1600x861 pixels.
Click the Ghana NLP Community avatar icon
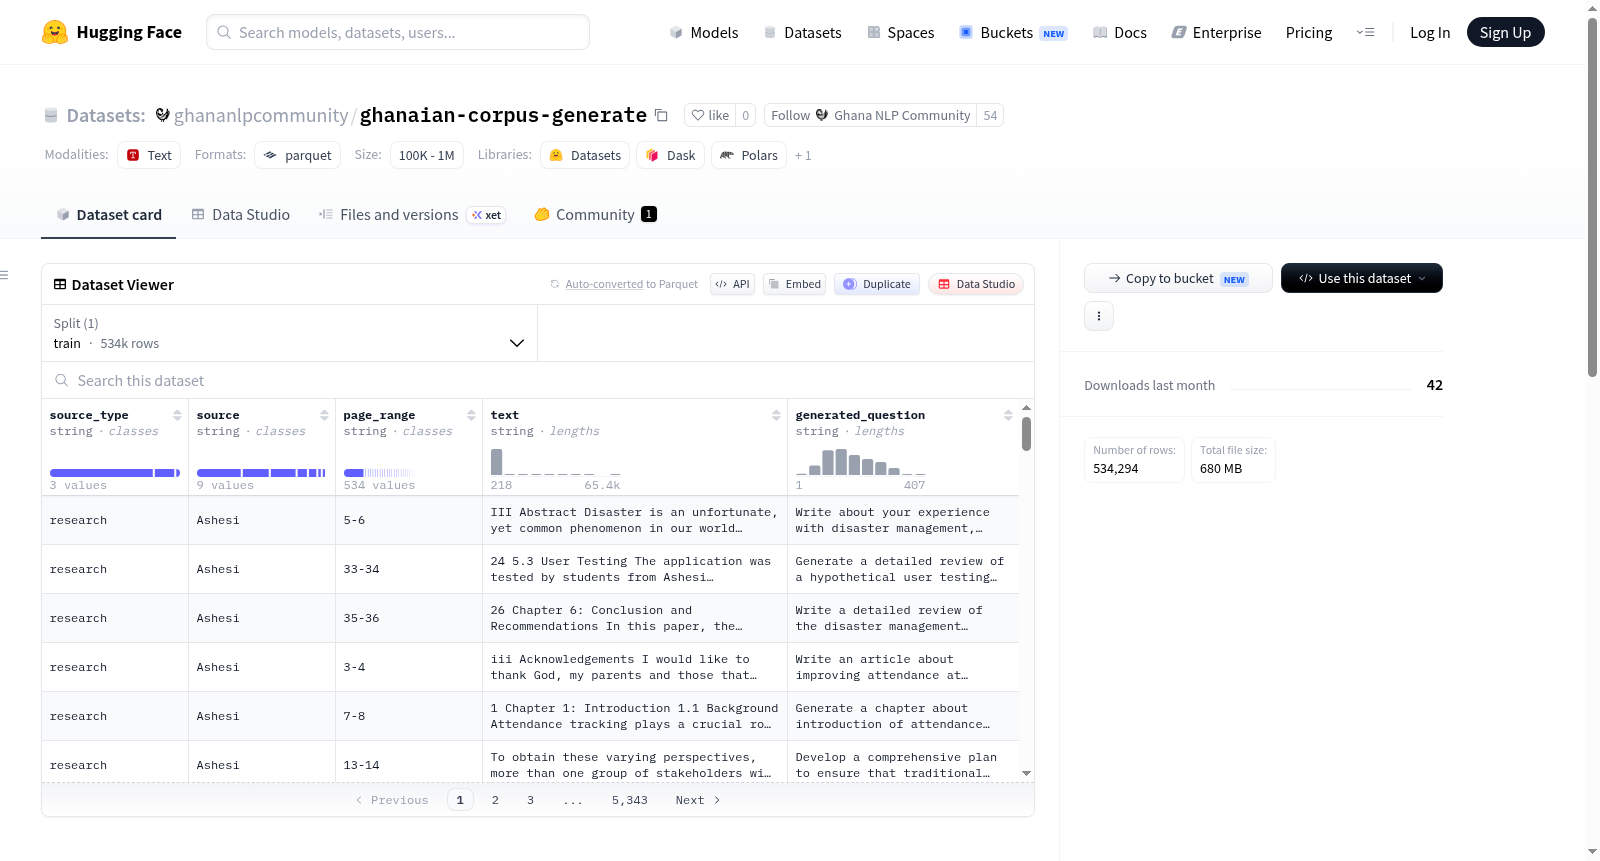822,115
